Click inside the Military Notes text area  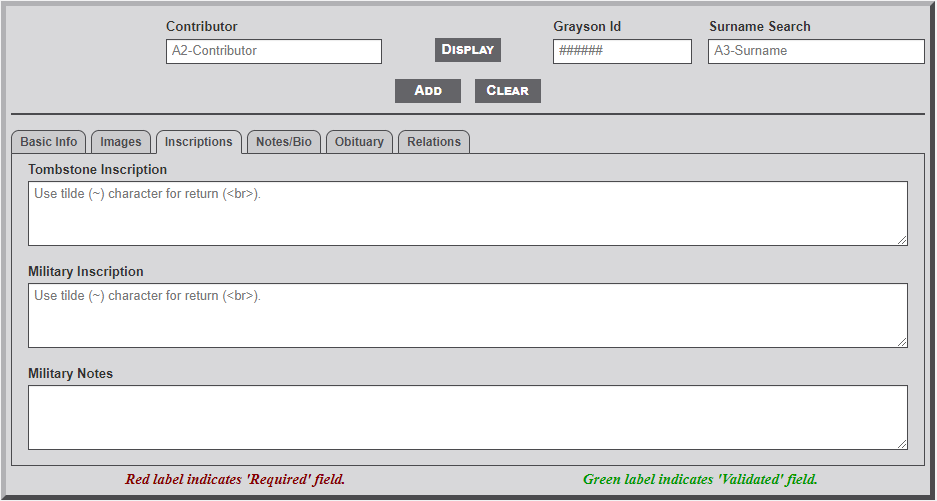pyautogui.click(x=467, y=417)
